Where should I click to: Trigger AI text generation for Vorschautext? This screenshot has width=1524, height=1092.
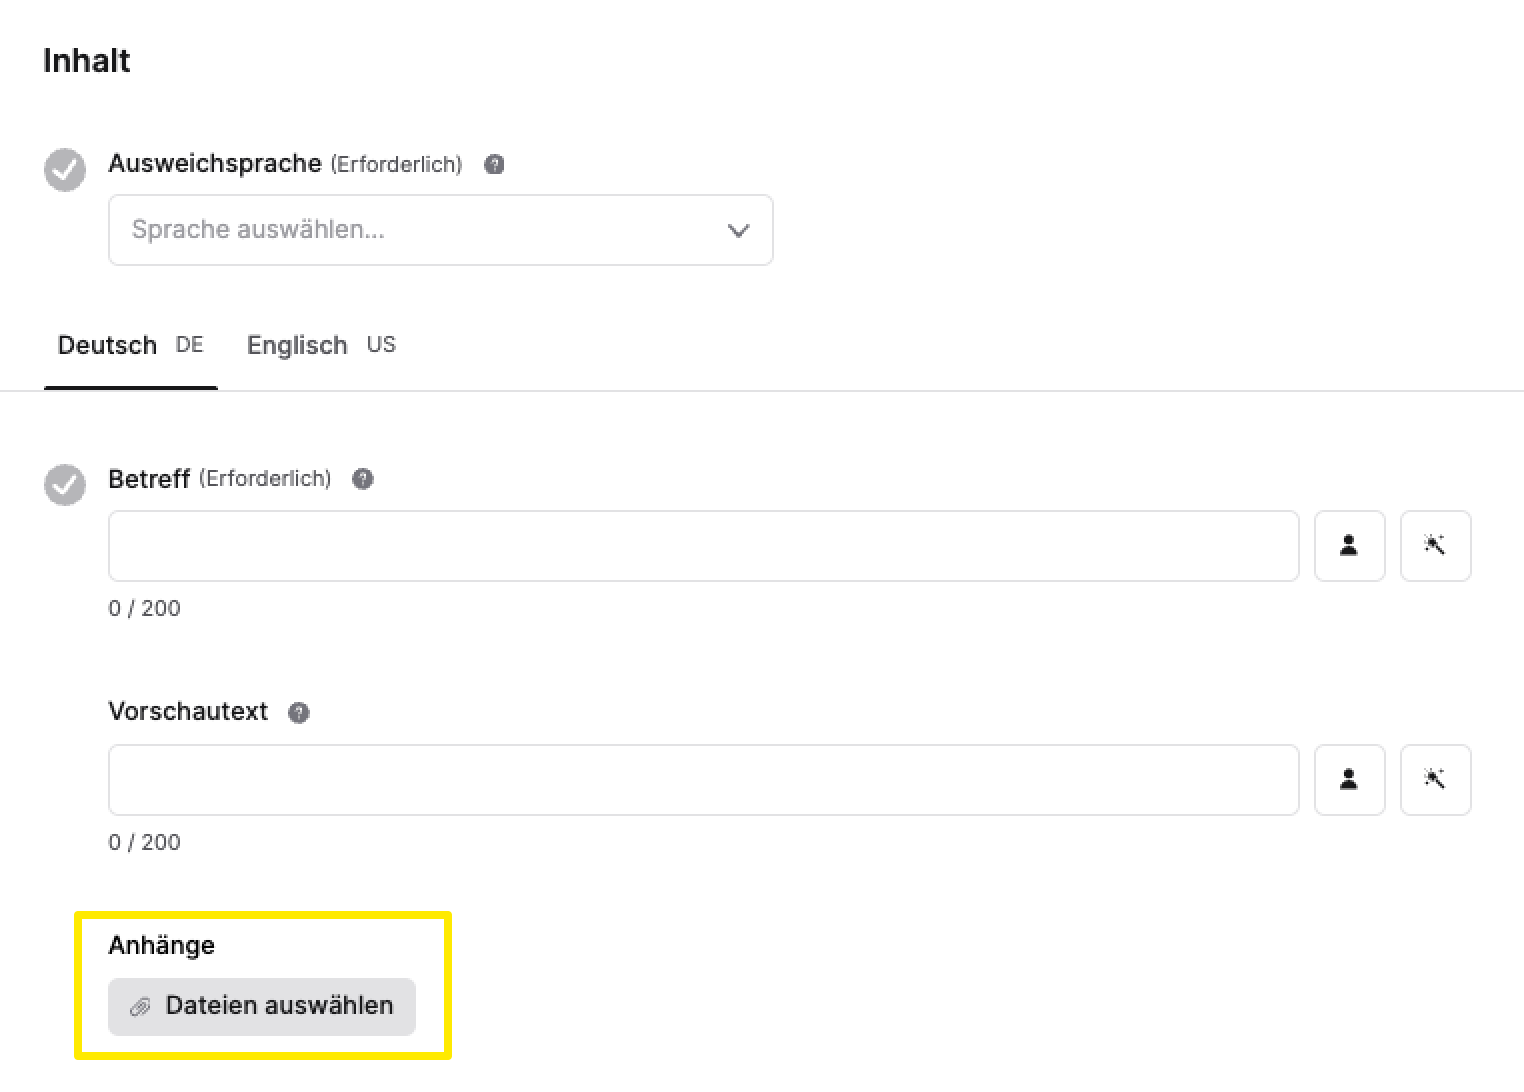1435,780
